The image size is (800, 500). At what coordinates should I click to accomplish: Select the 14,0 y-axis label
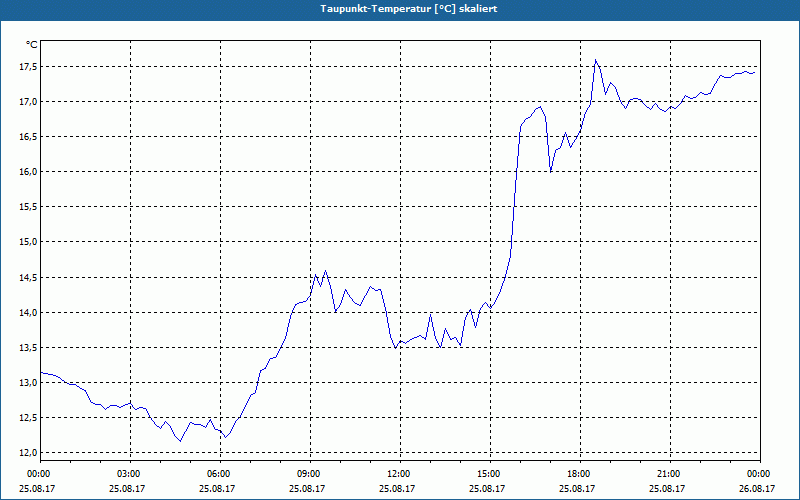point(29,313)
